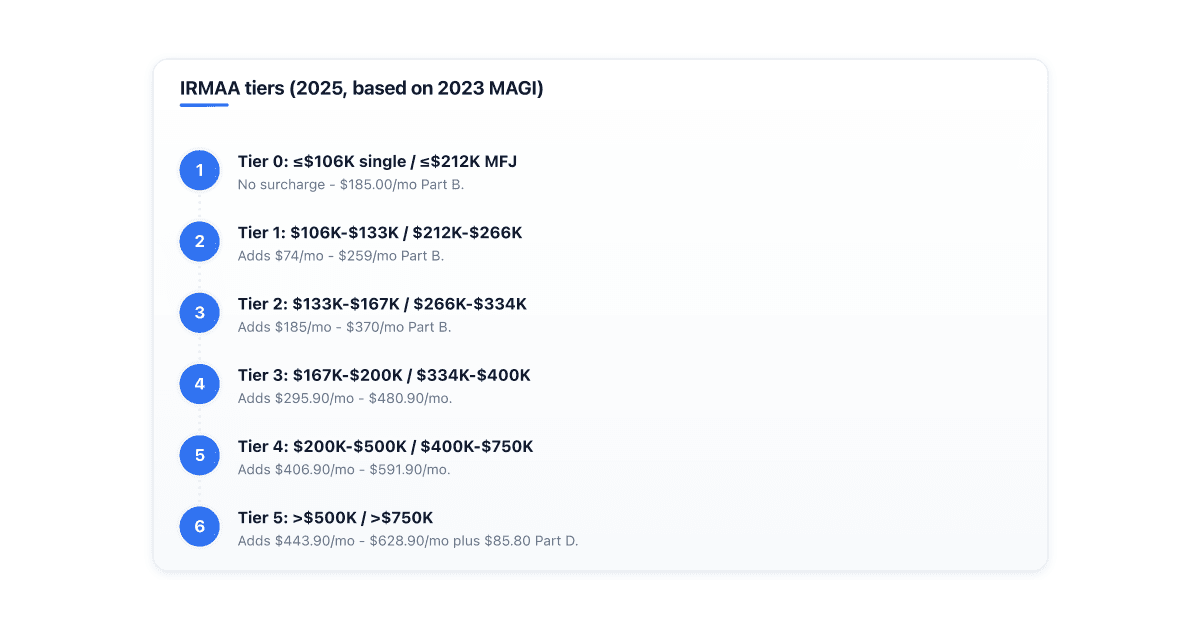Screen dimensions: 1200x630
Task: Select the step 3 numbered circle
Action: 199,313
